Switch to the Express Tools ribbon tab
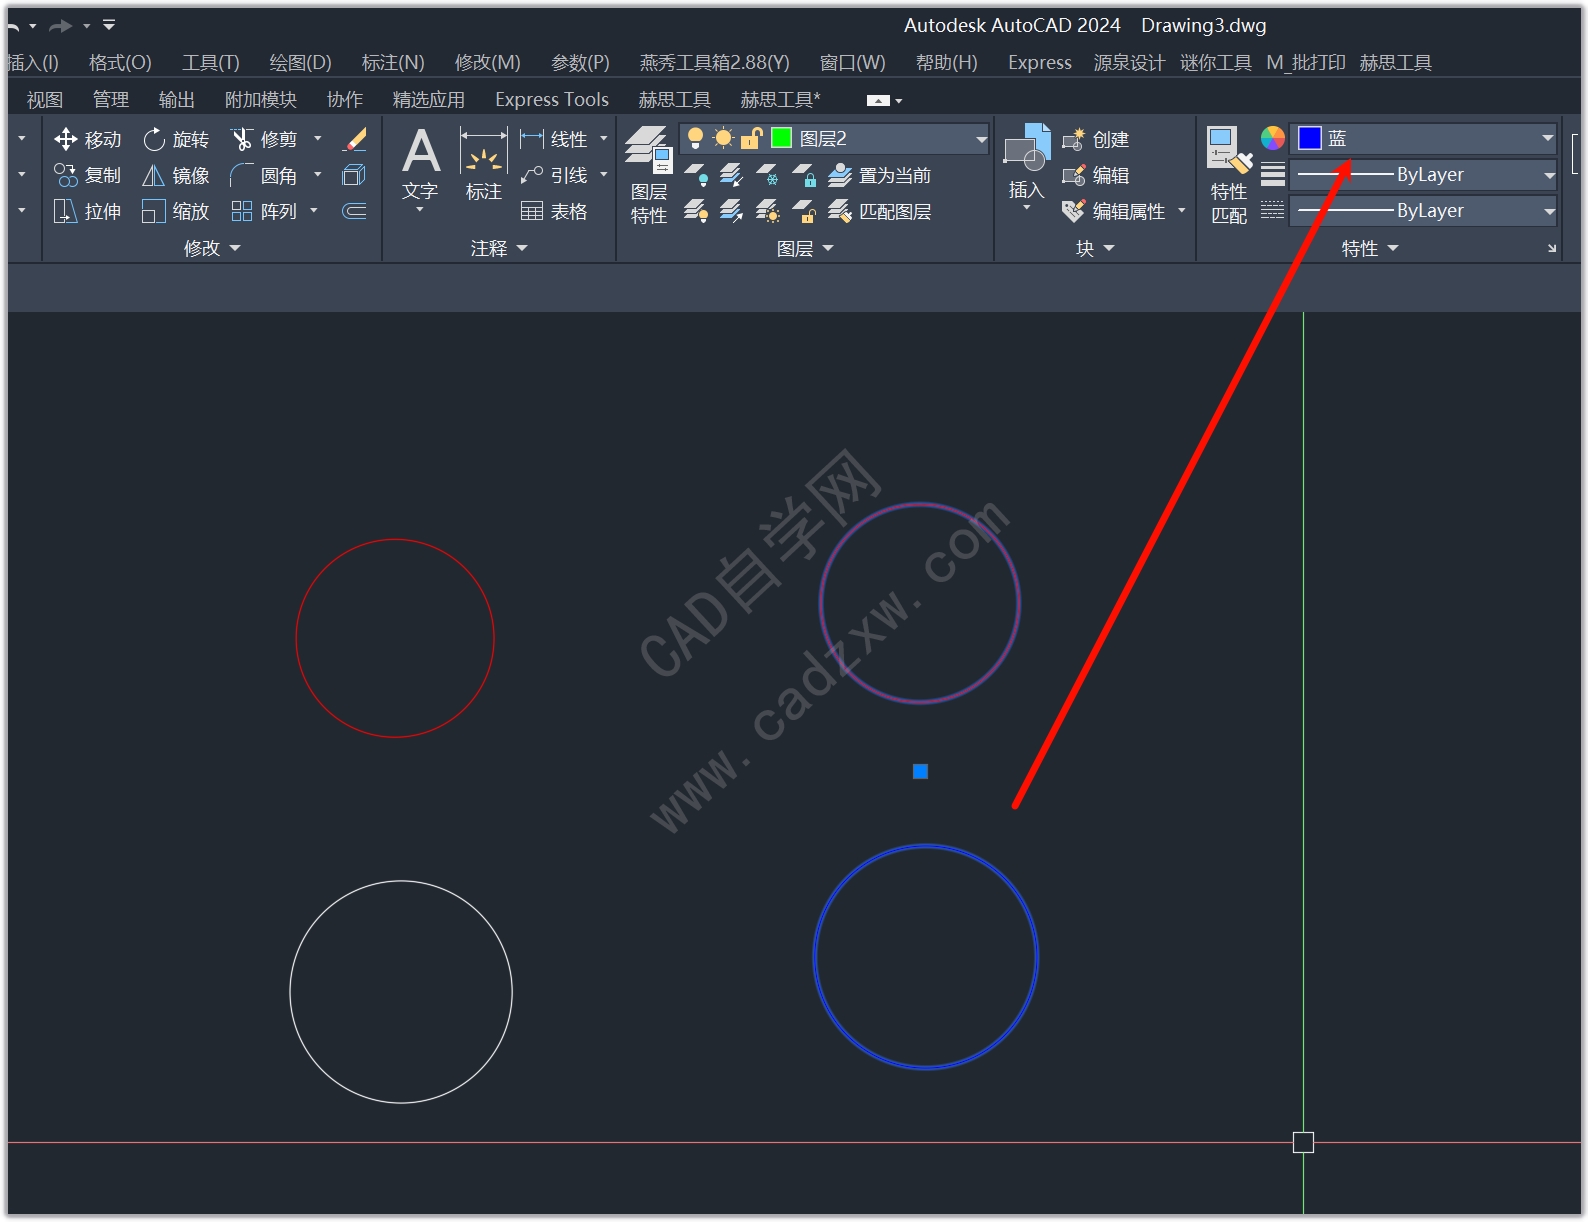This screenshot has width=1589, height=1222. [552, 99]
